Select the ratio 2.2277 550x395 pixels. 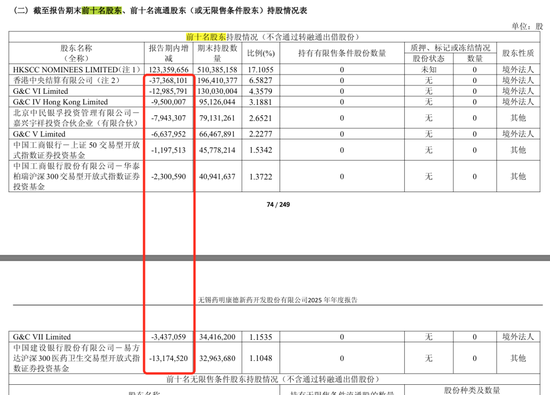[x=261, y=134]
